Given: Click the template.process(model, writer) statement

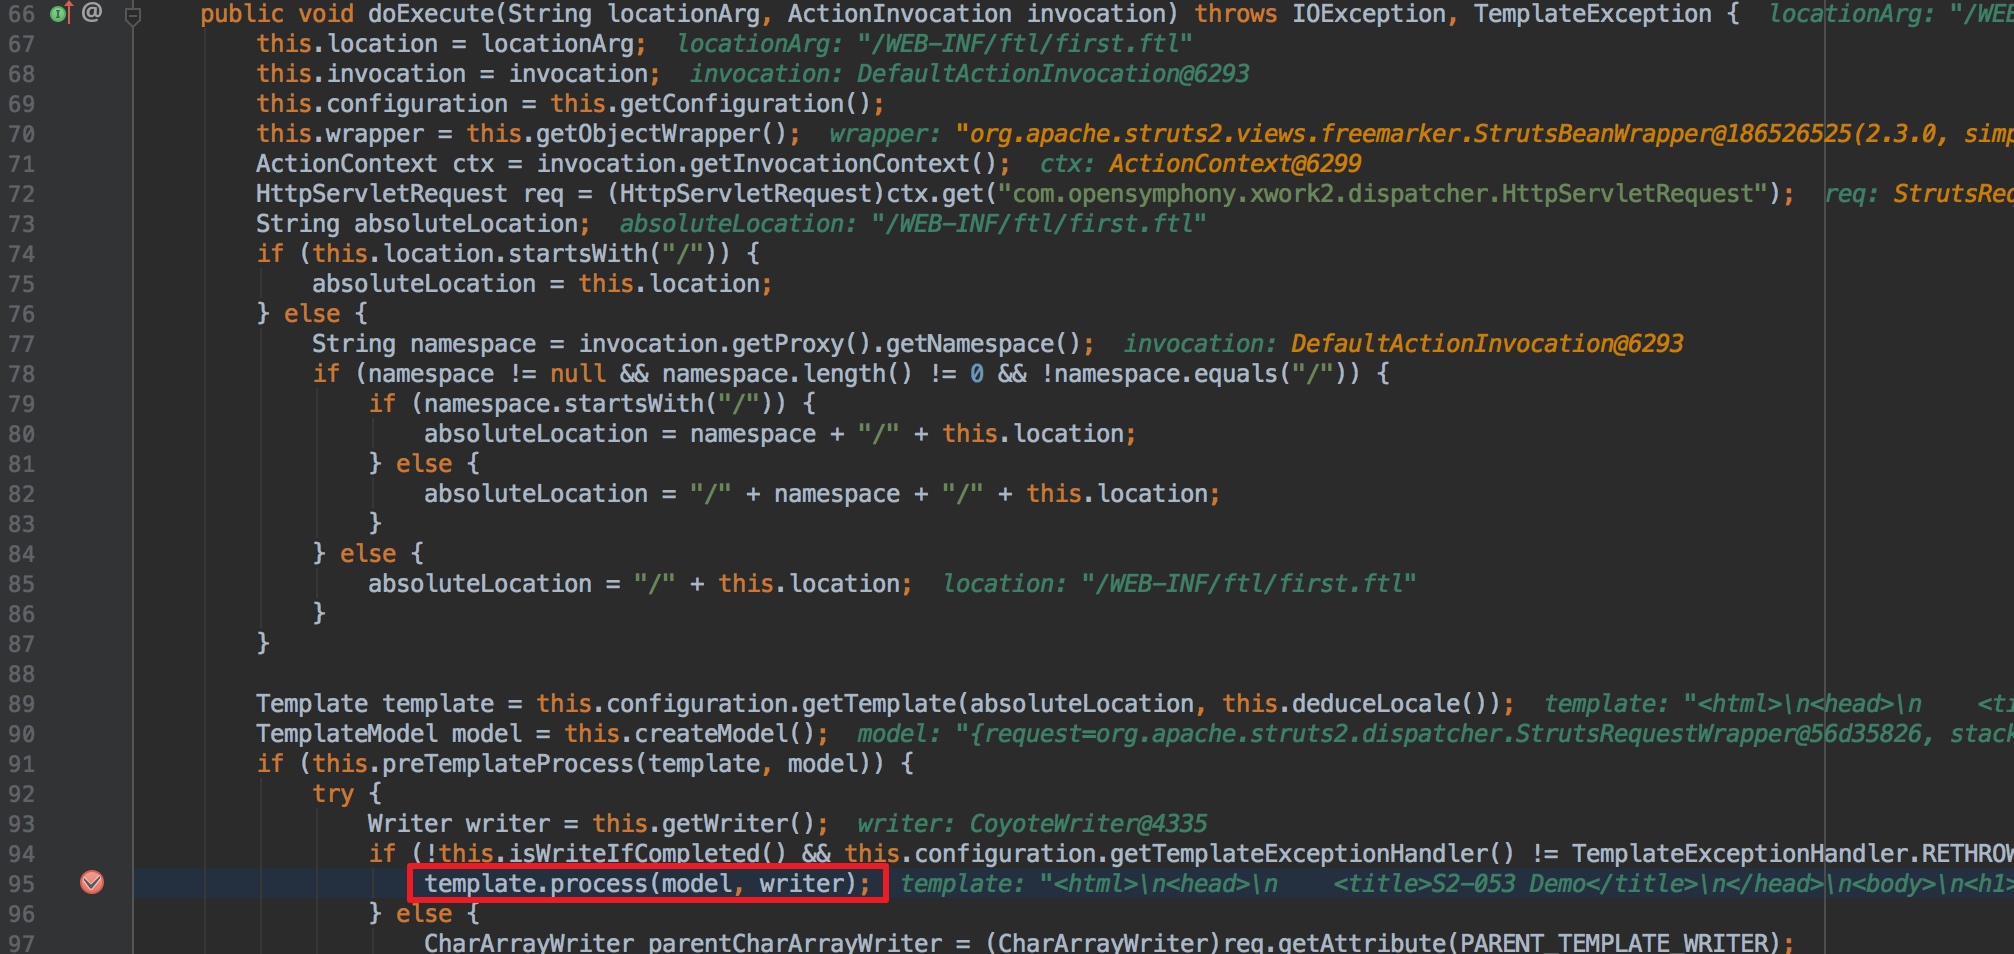Looking at the screenshot, I should click(647, 884).
